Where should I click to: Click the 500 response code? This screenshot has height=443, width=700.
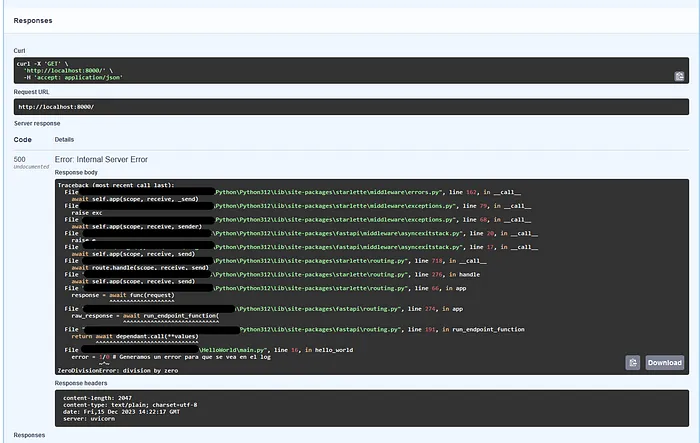click(20, 159)
